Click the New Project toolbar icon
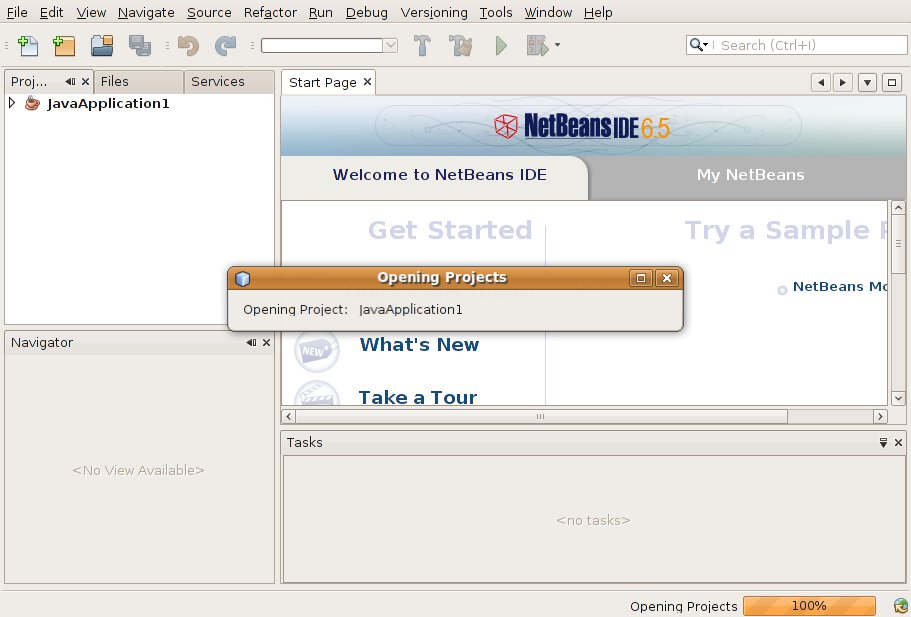The image size is (911, 617). [64, 45]
